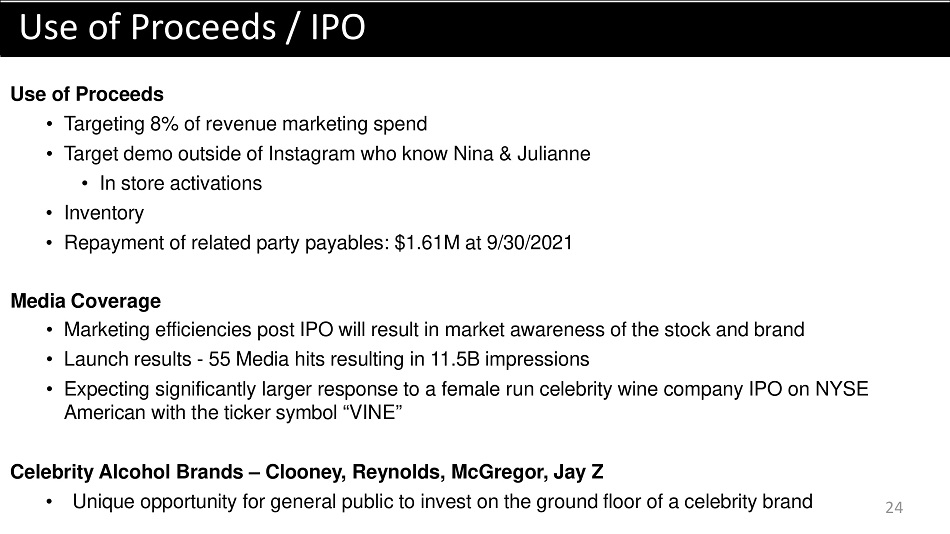Click the "Targeting 8% of revenue marketing spend" bullet
The image size is (950, 534).
[x=245, y=124]
